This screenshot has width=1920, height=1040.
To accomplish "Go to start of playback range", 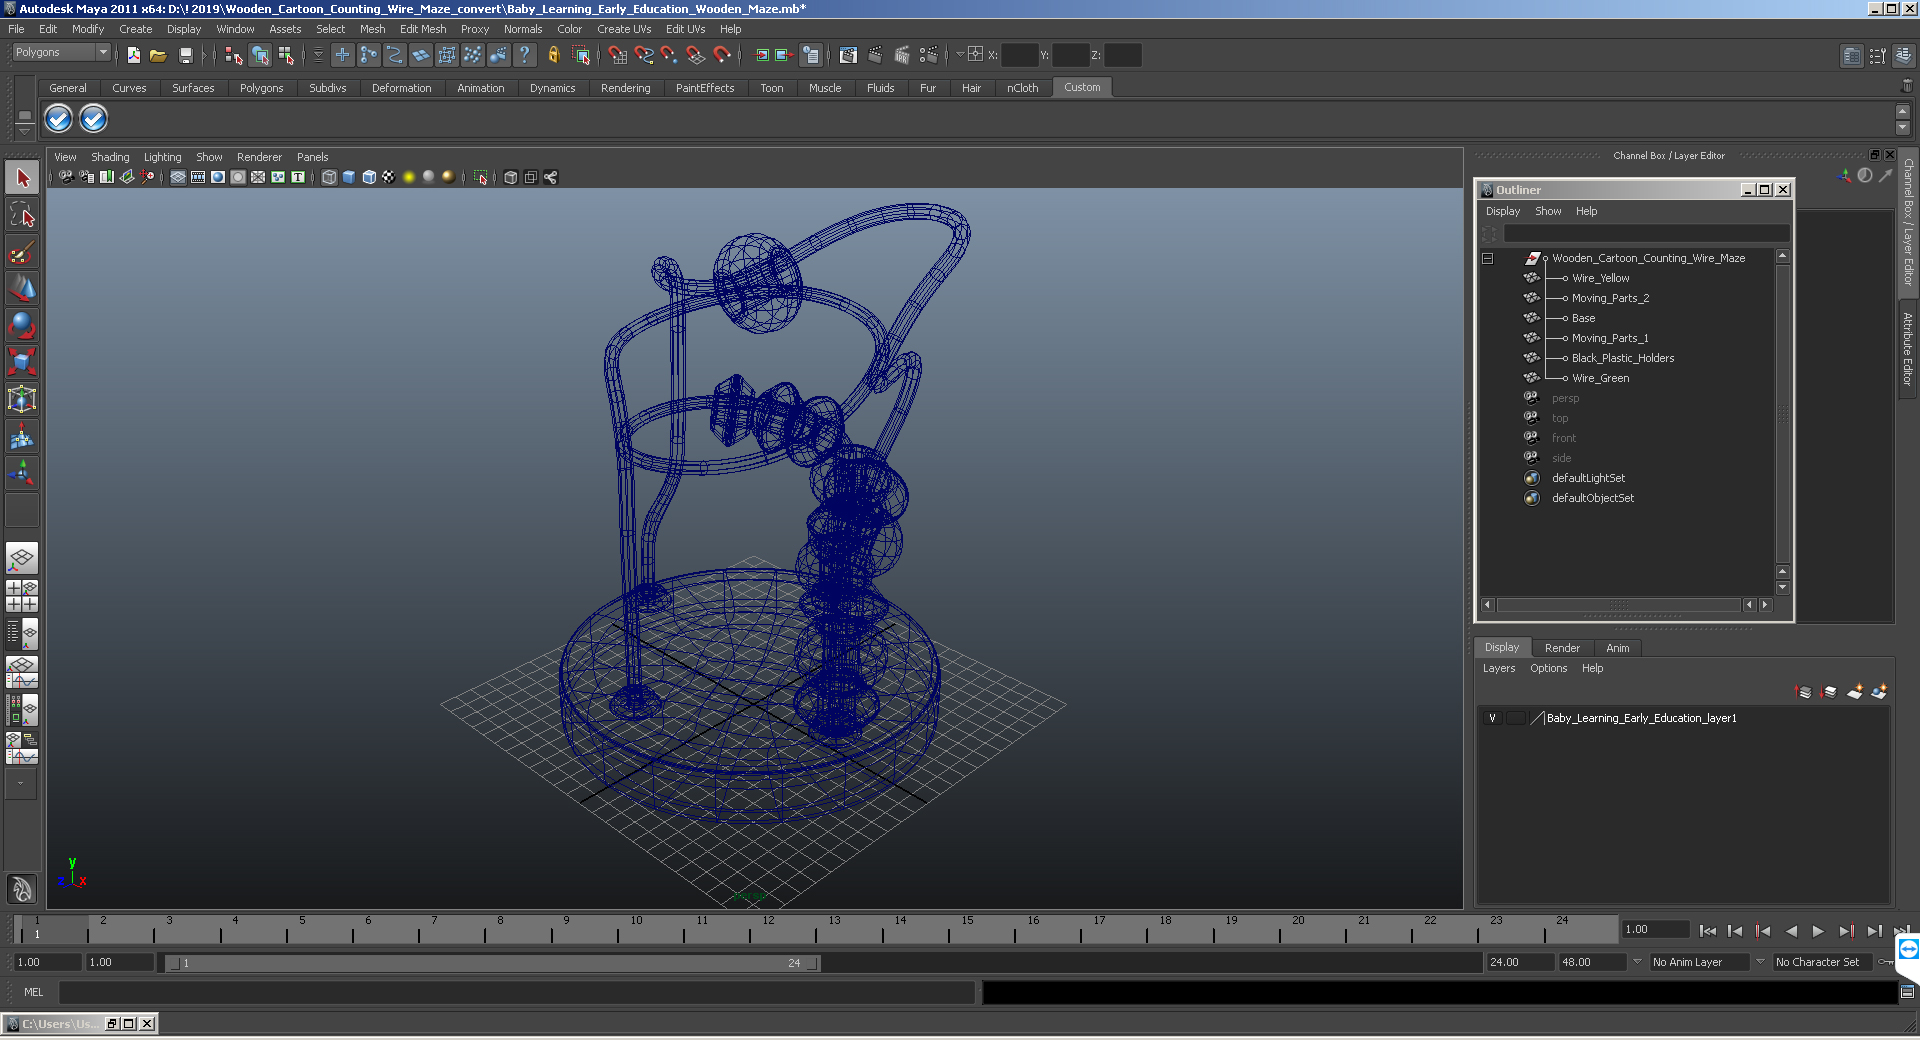I will pos(1707,931).
